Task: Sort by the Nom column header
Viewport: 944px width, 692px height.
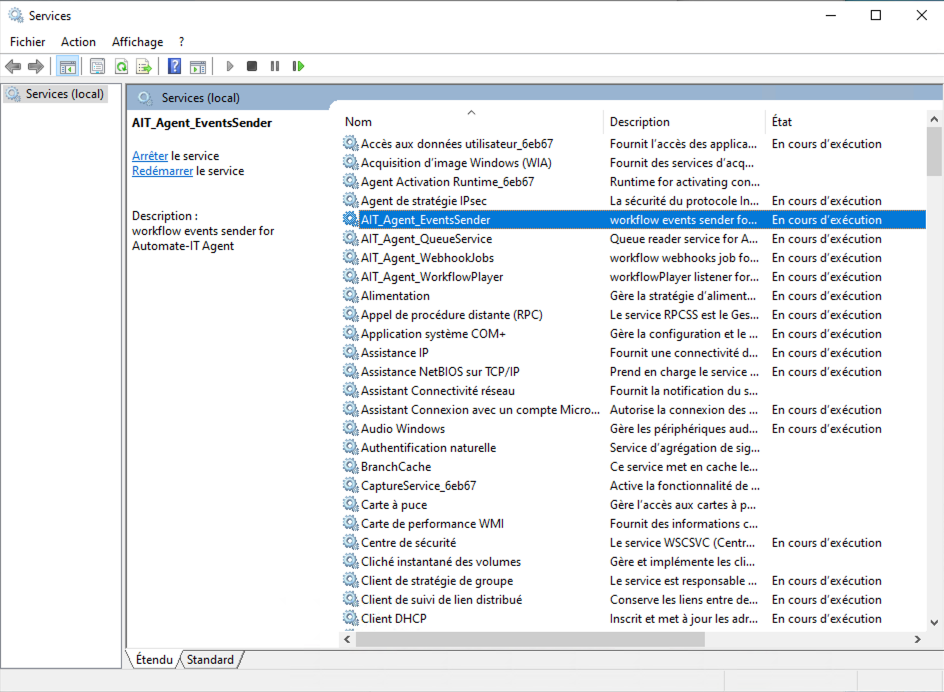Action: pos(471,121)
